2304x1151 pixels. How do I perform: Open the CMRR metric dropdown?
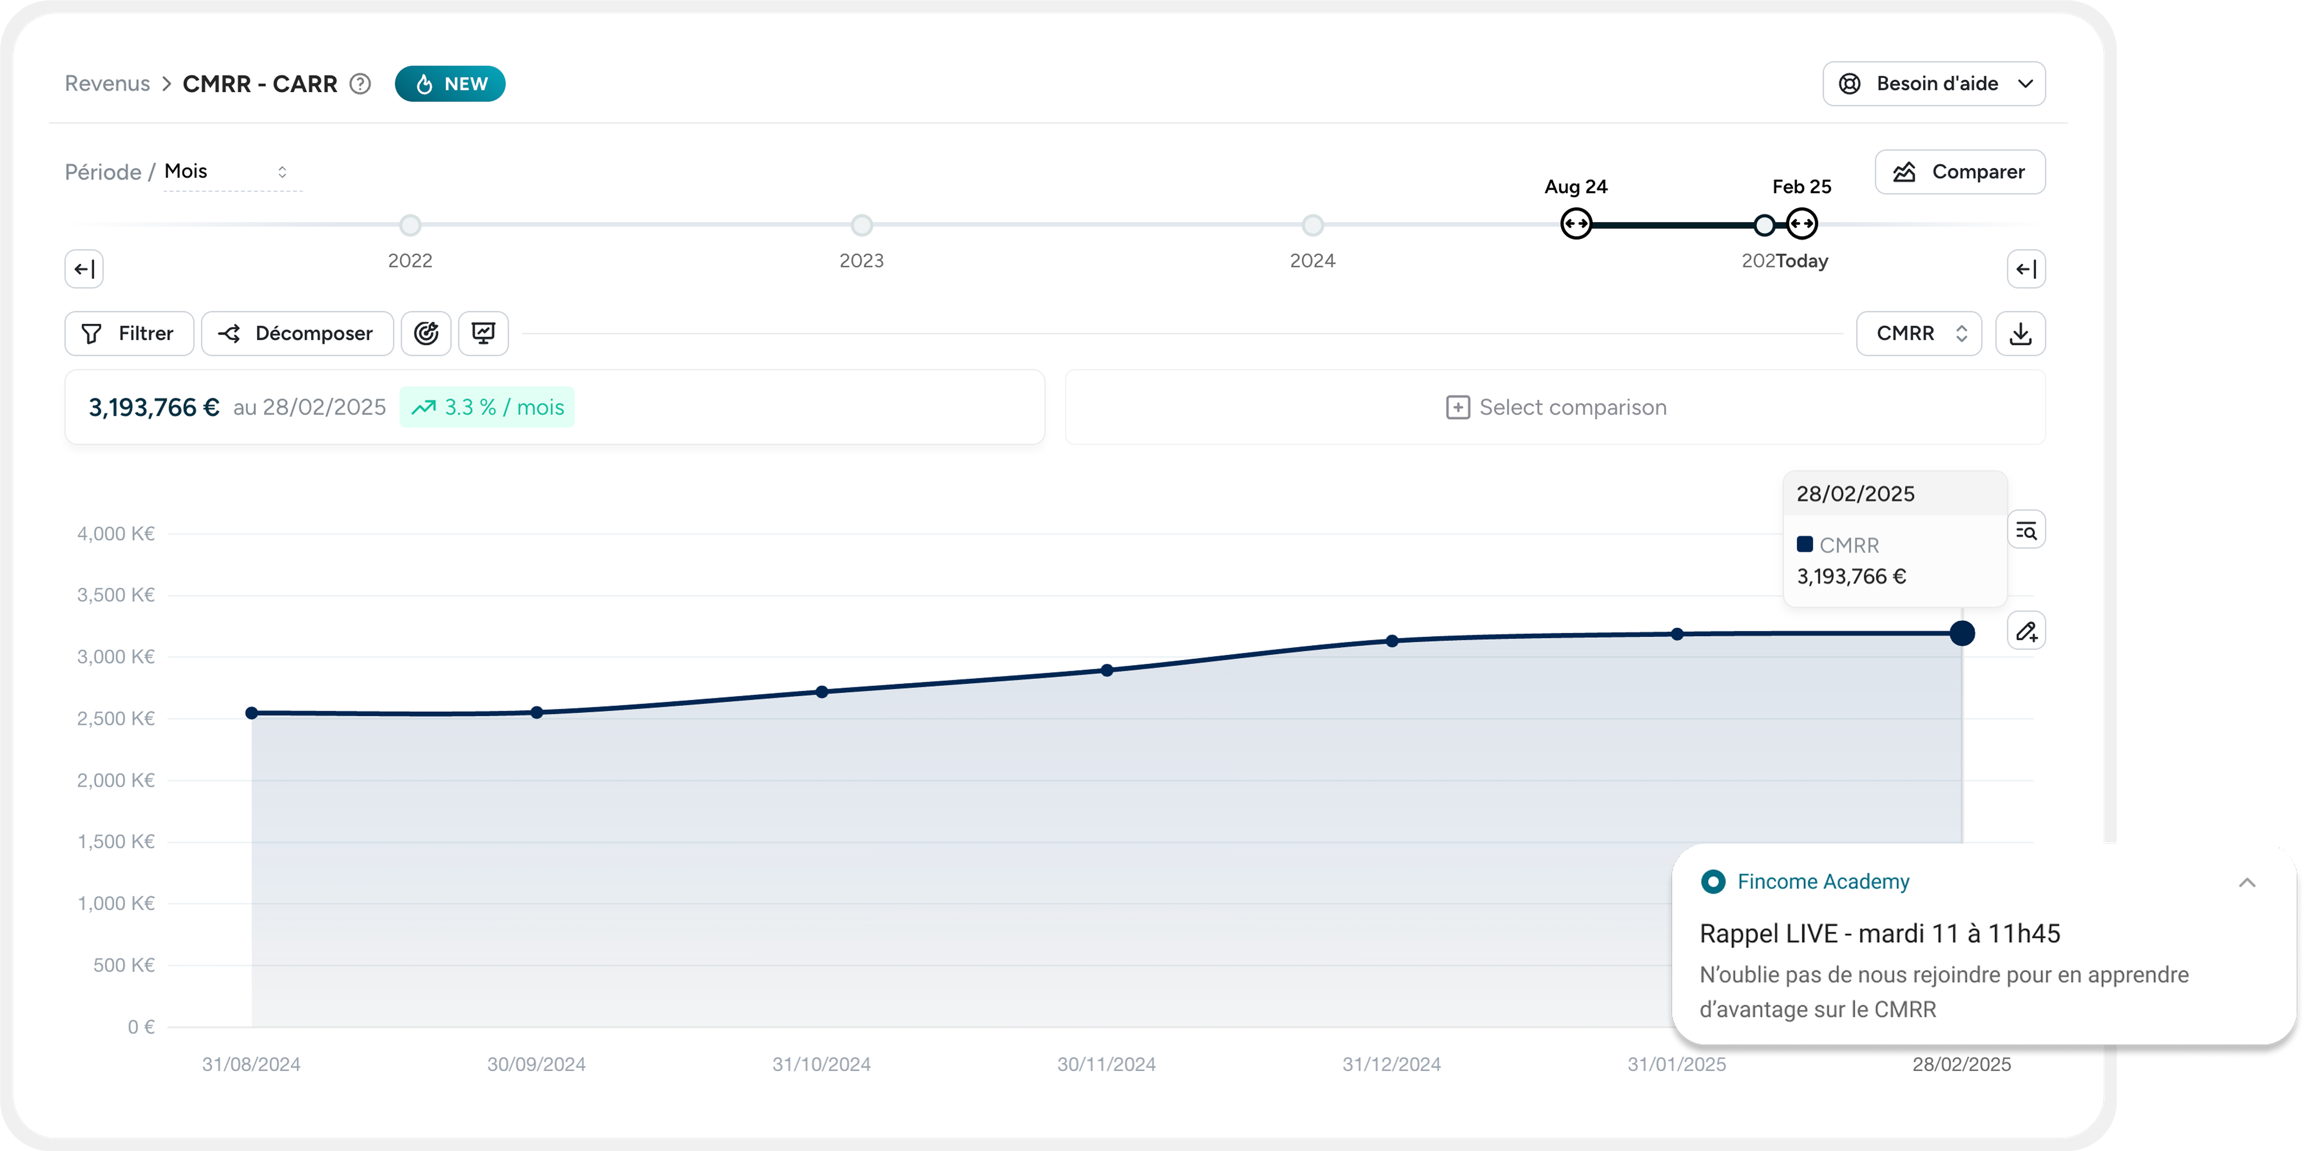click(1918, 333)
